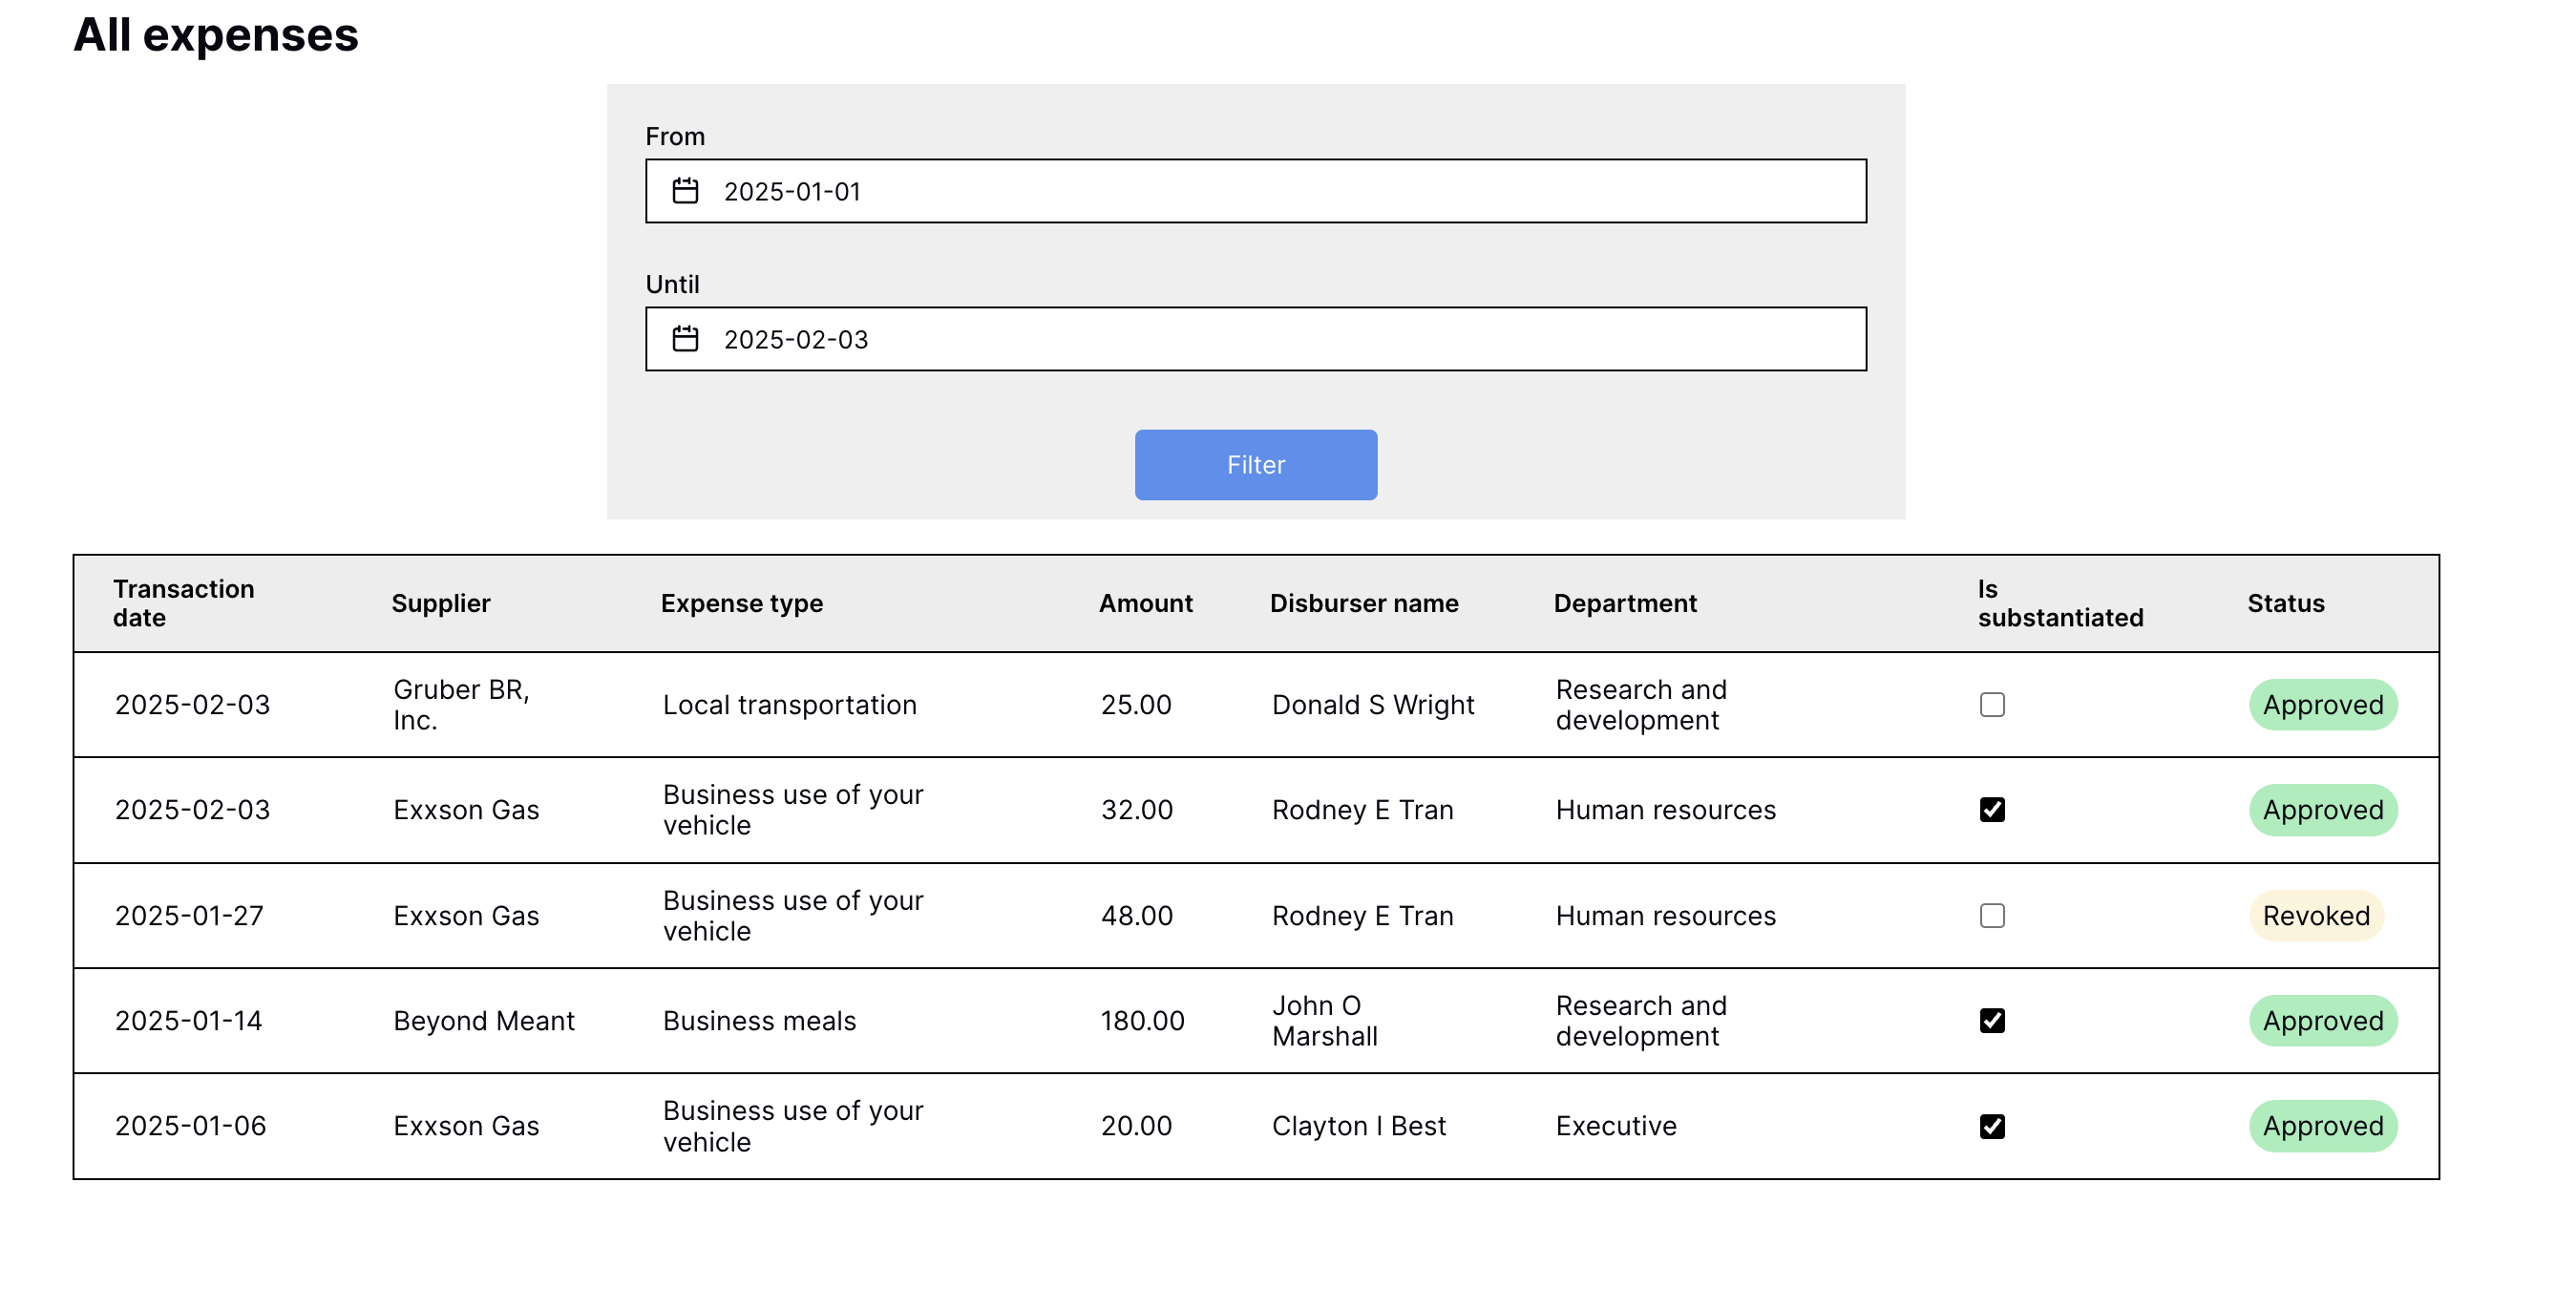Click the Disburser name column header
The image size is (2576, 1310).
(1364, 603)
